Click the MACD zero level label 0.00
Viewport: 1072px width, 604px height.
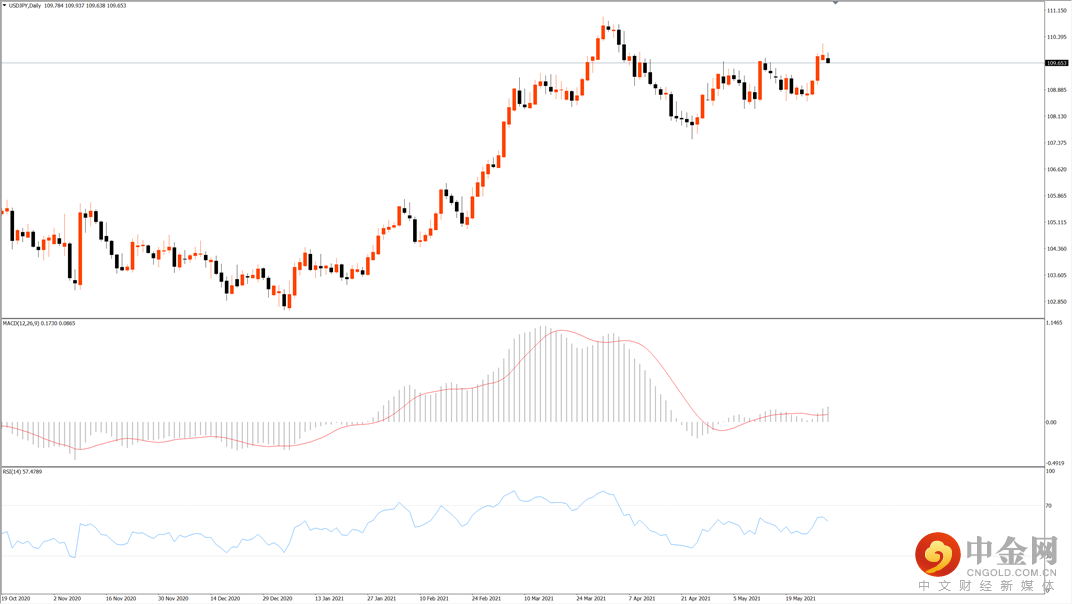1051,422
